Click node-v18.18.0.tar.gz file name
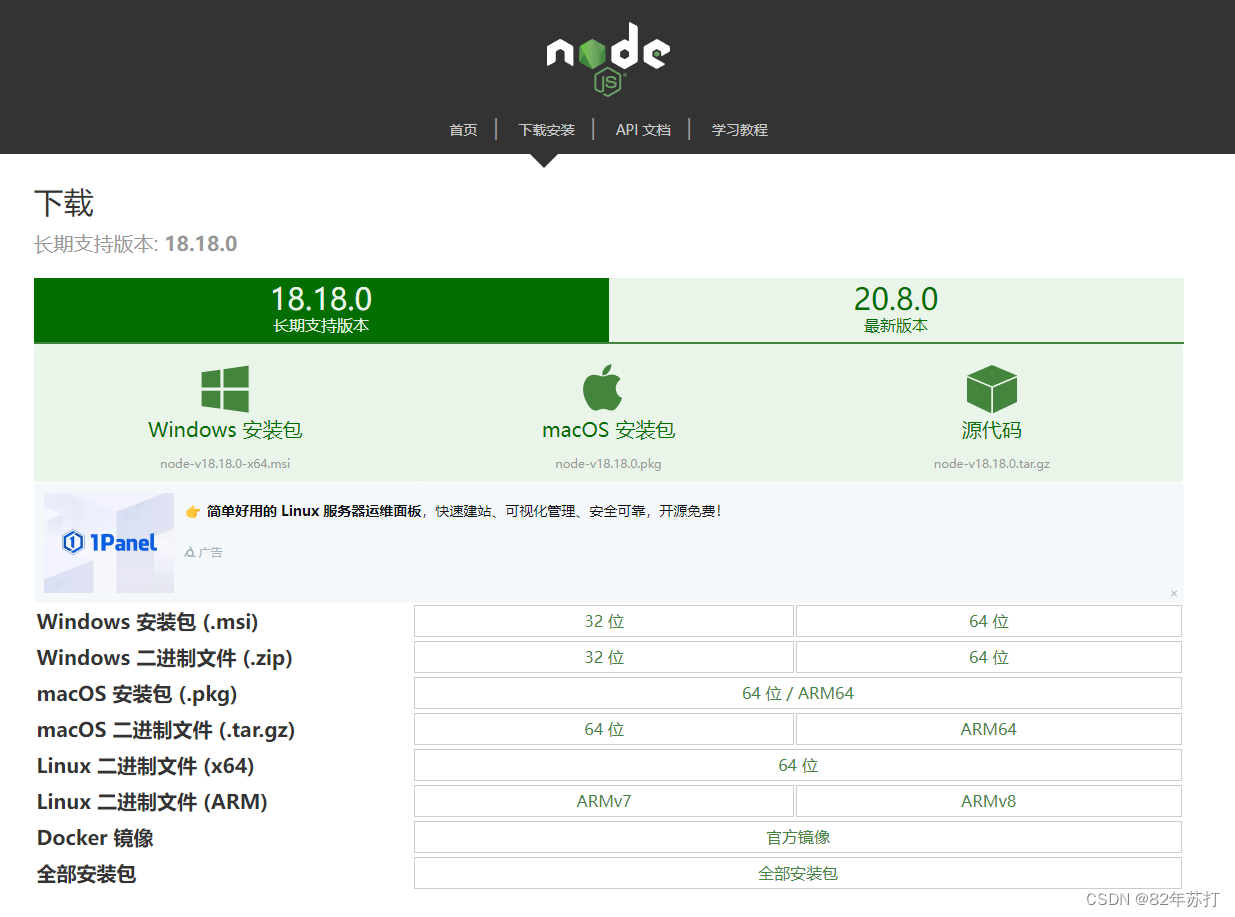 992,464
